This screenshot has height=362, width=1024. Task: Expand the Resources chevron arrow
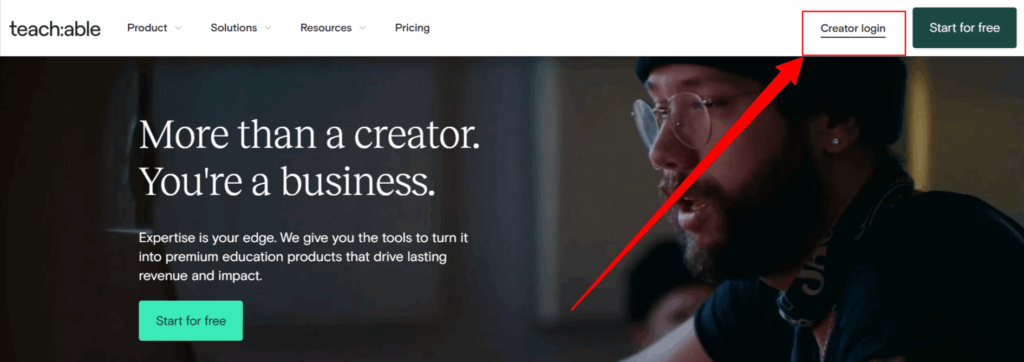tap(362, 28)
